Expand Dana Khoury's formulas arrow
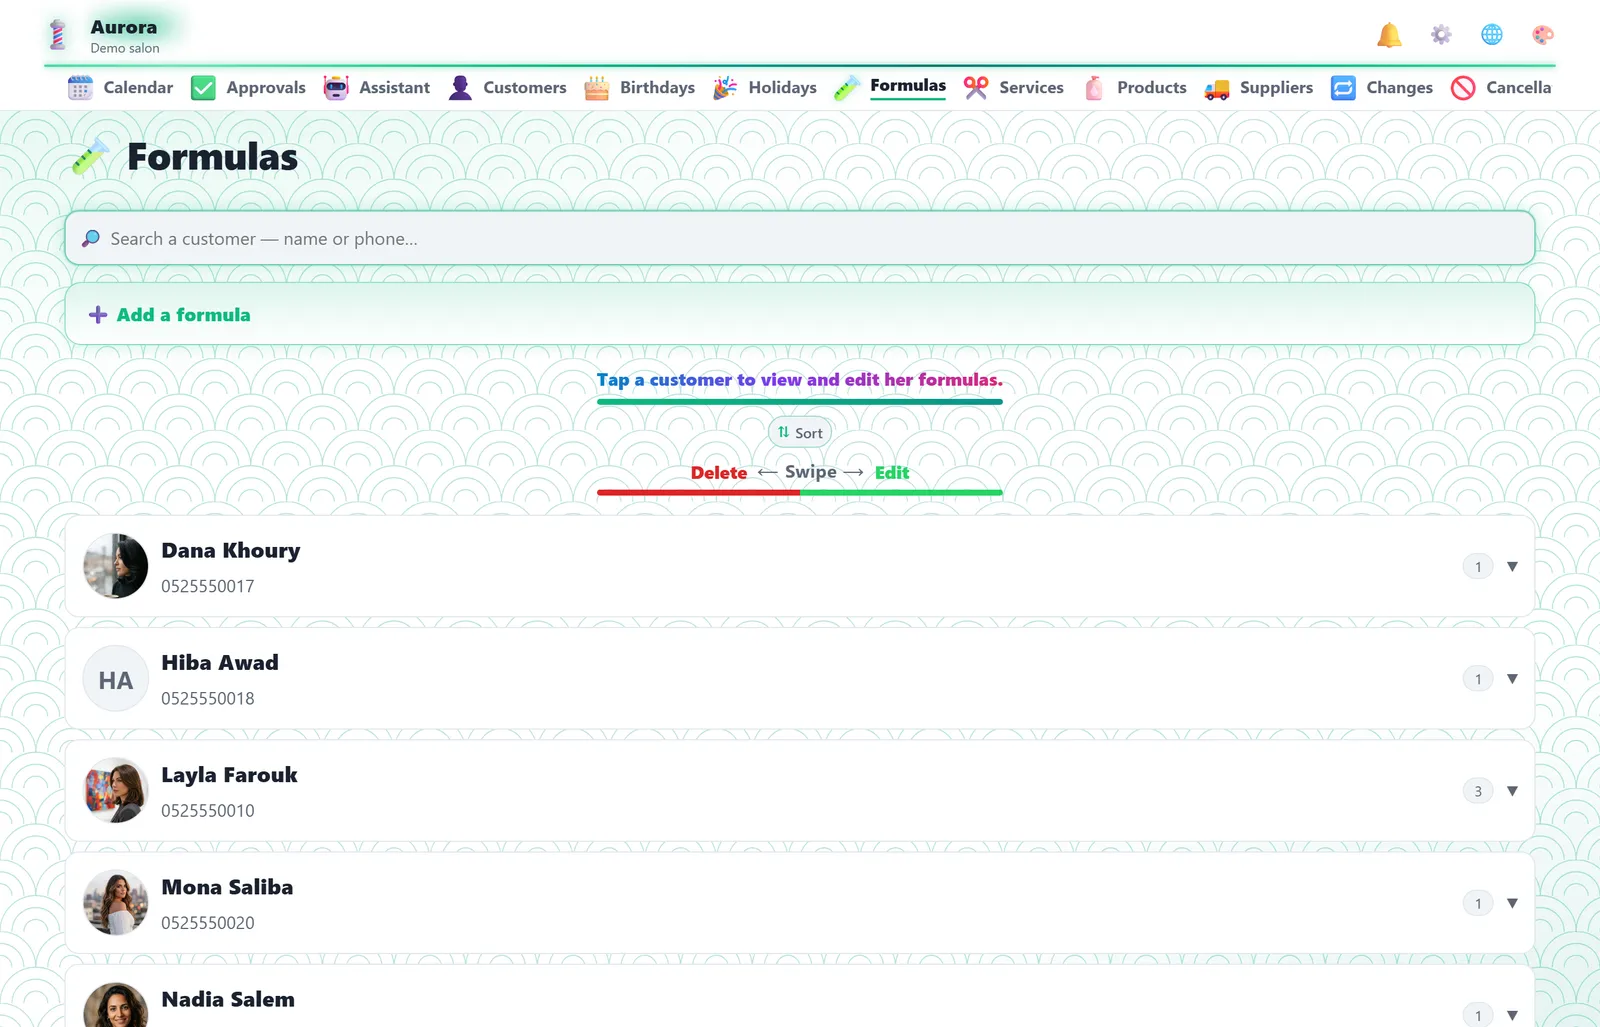The image size is (1600, 1027). [1512, 567]
